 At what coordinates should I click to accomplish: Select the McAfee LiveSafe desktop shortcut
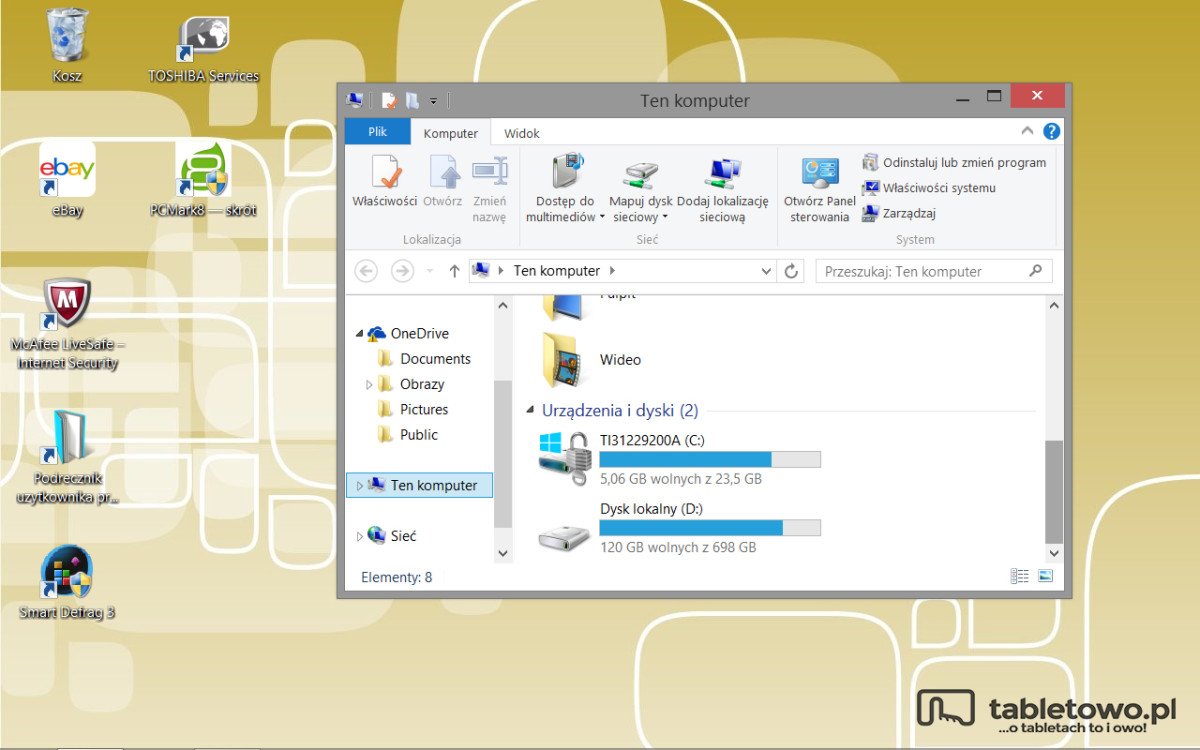point(68,325)
